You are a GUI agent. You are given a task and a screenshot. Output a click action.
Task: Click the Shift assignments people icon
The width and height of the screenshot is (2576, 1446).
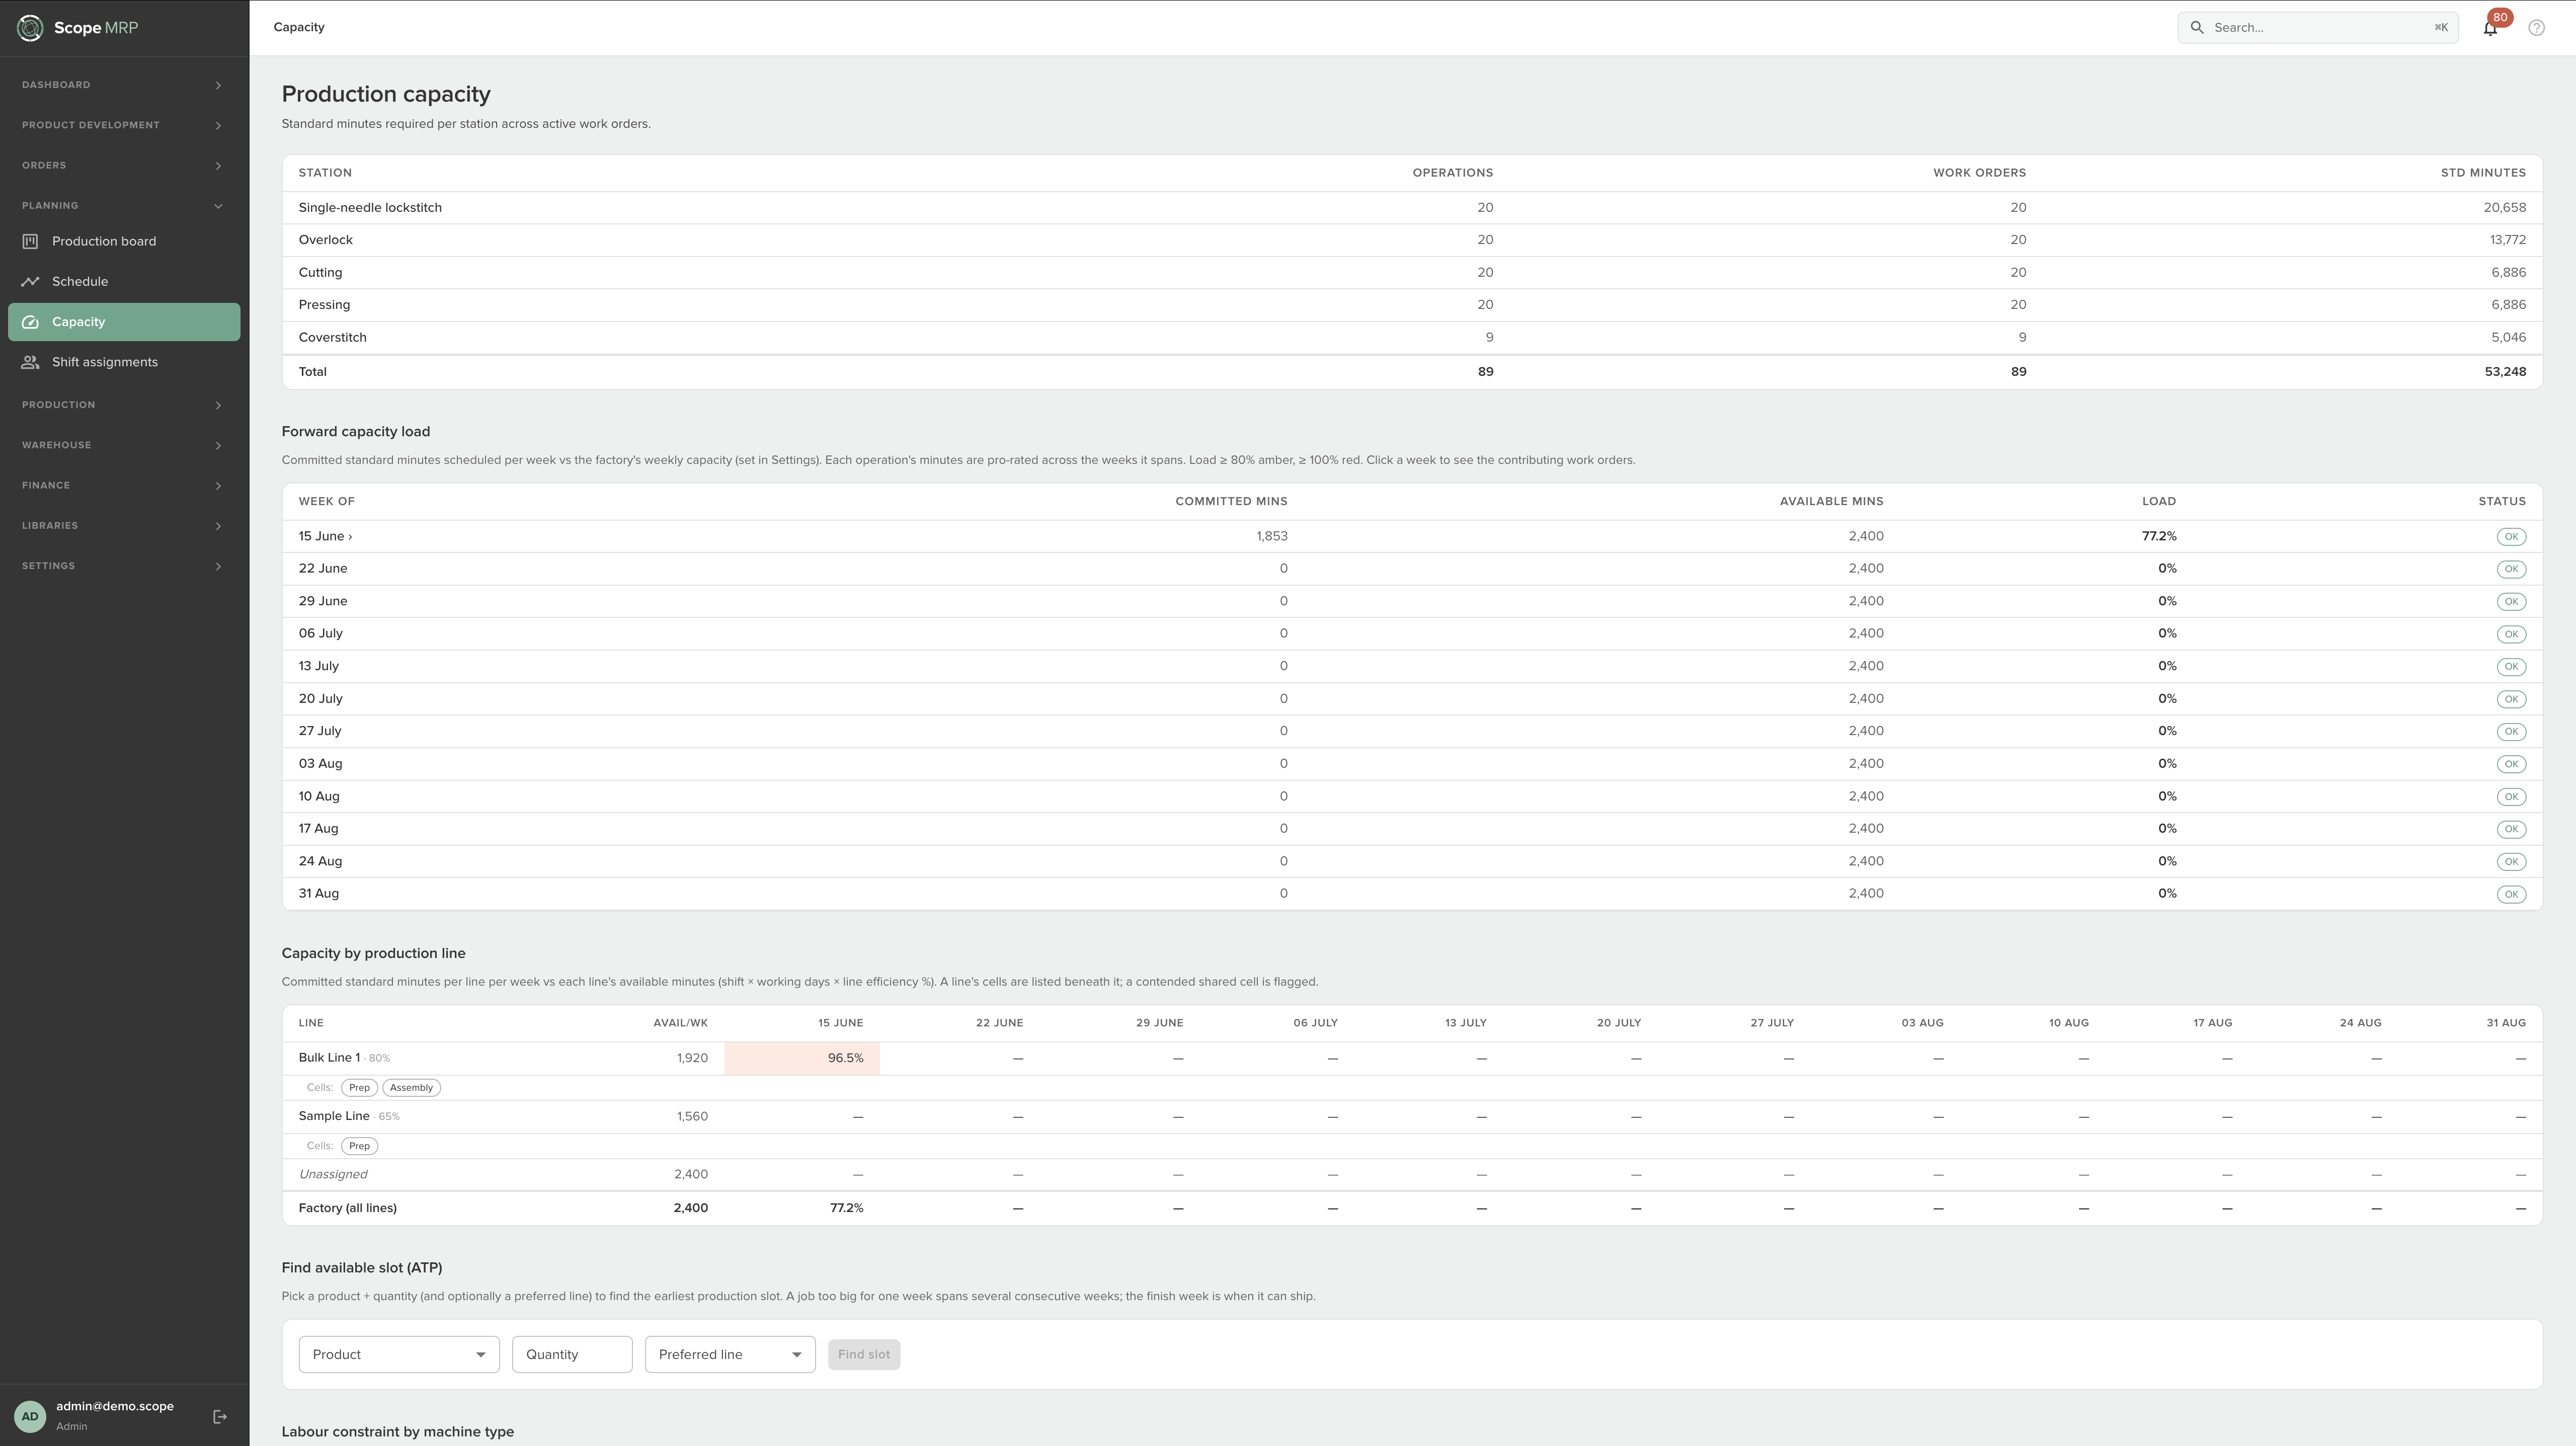click(x=31, y=362)
